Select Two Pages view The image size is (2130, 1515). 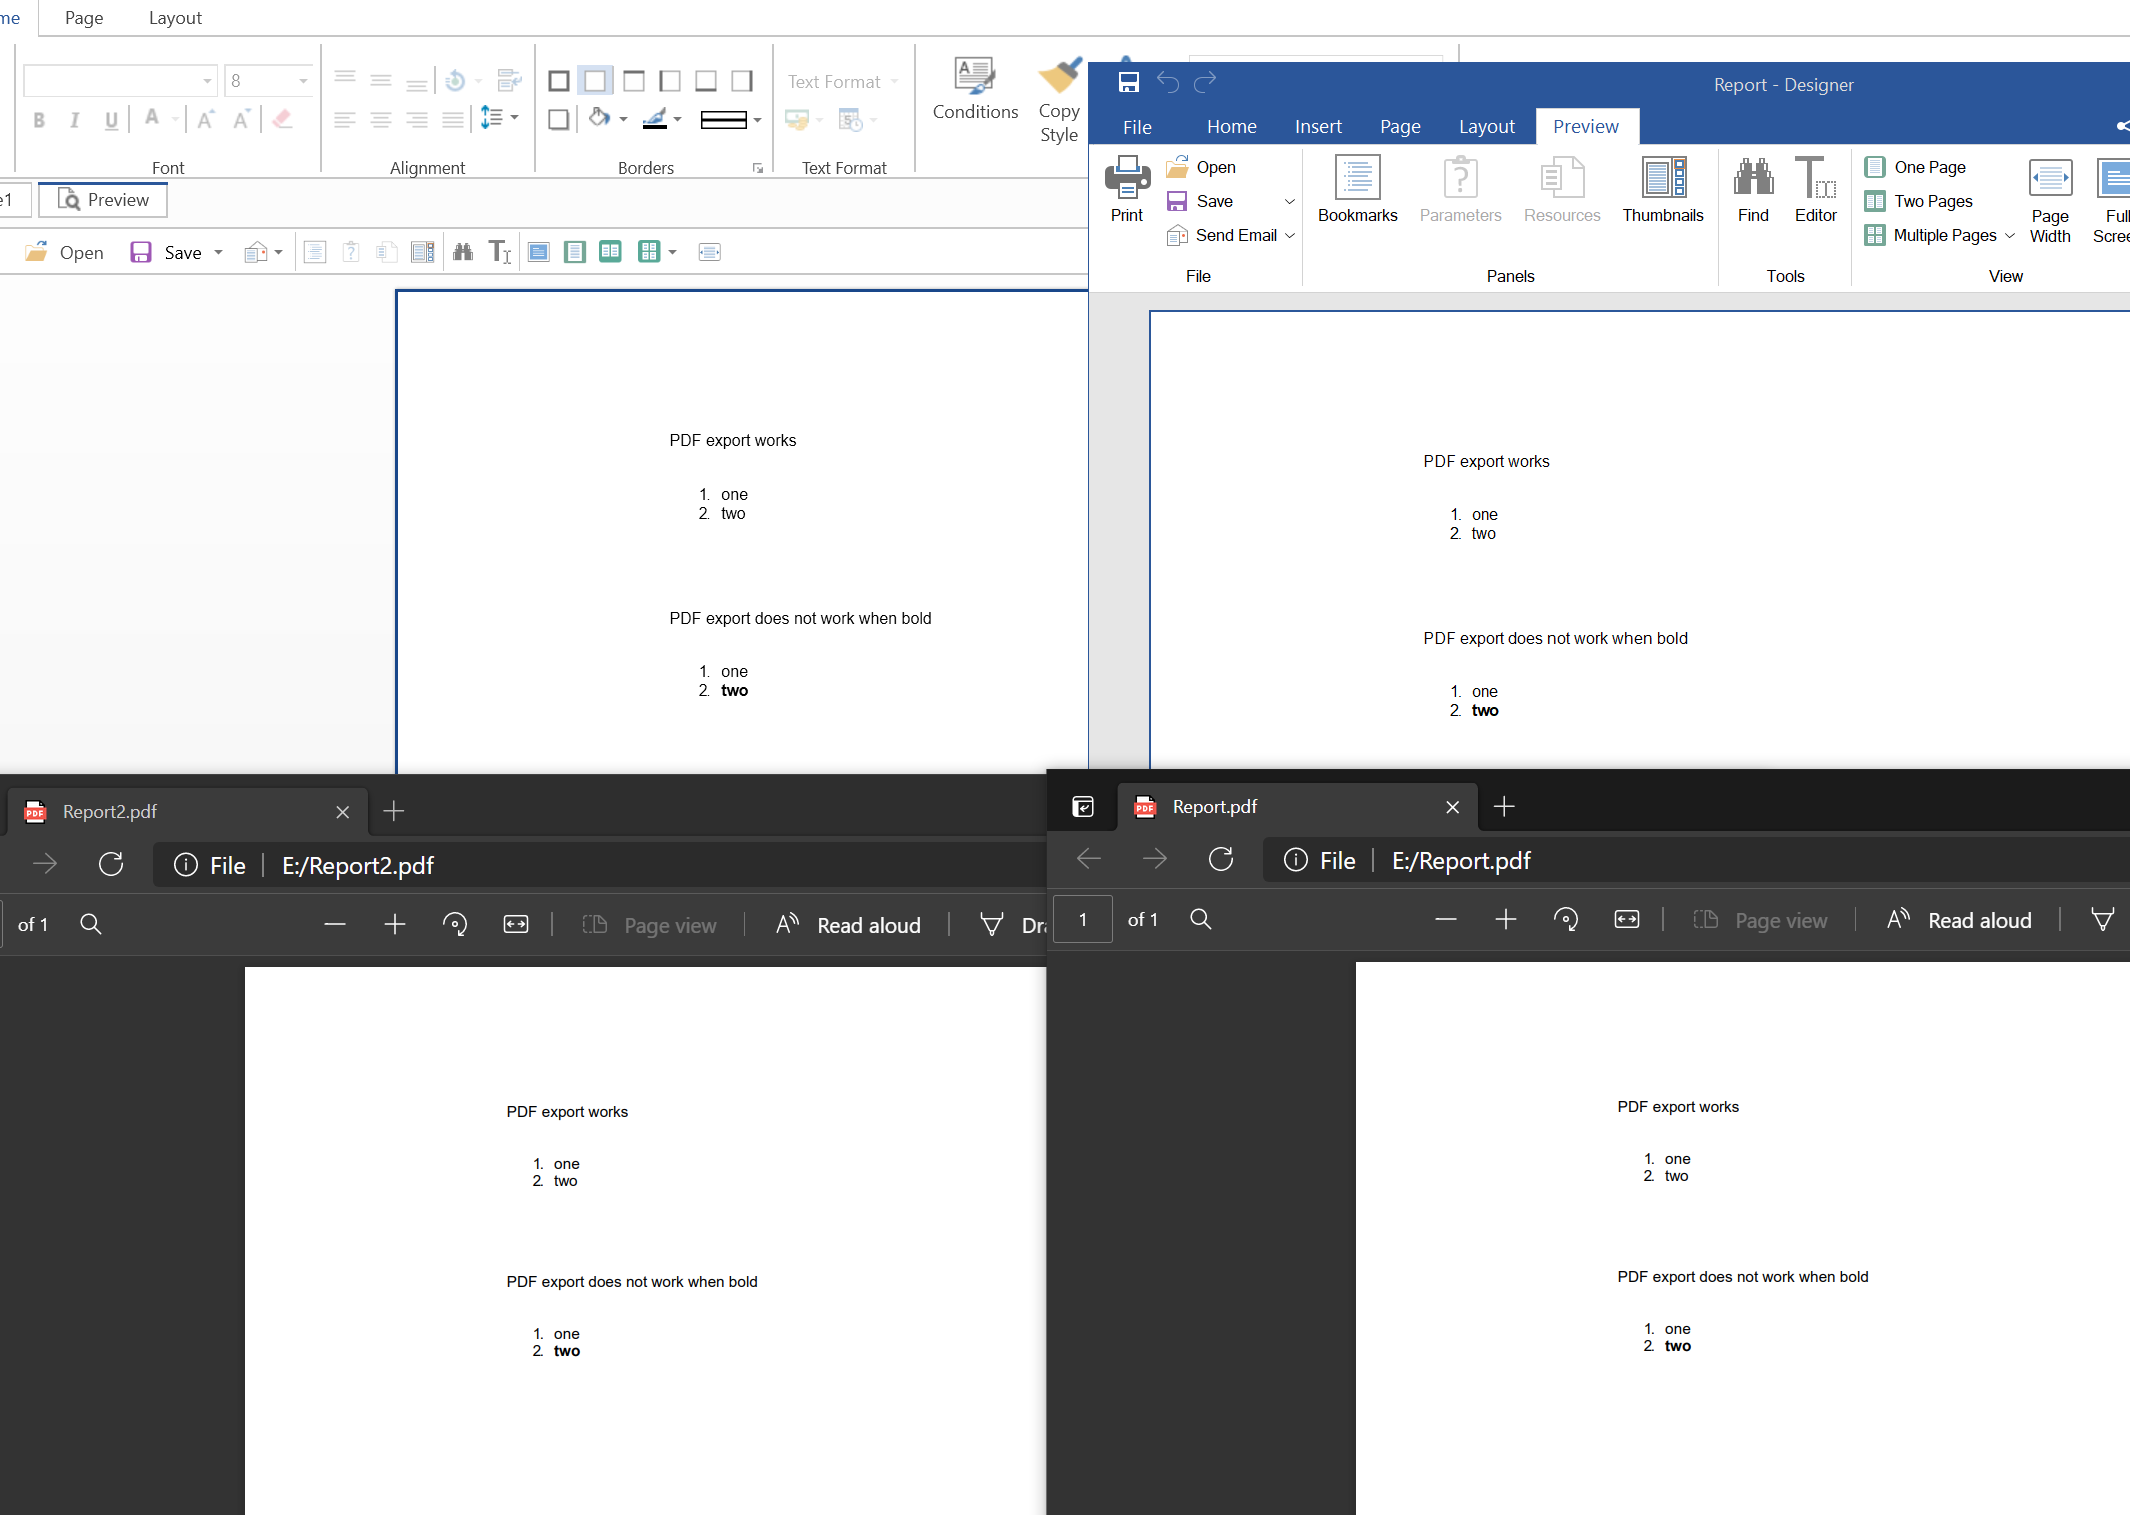pyautogui.click(x=1920, y=201)
